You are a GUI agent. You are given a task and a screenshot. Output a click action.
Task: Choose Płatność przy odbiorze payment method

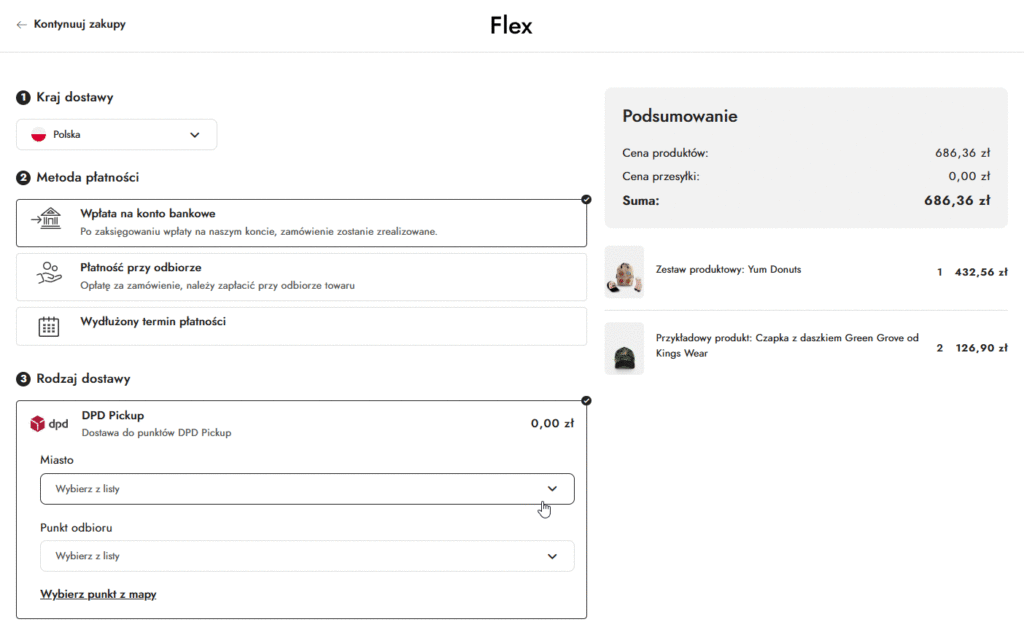(x=140, y=268)
